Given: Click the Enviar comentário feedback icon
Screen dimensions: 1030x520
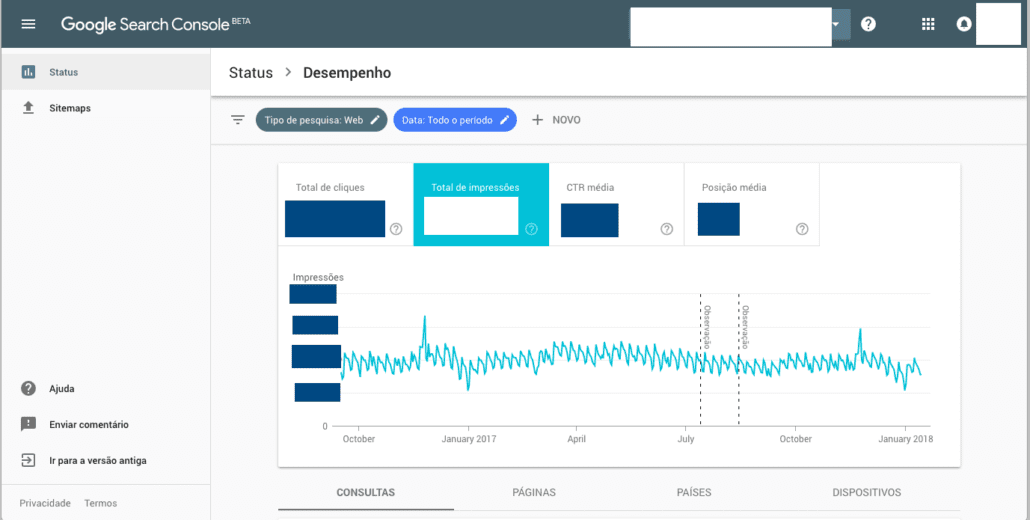Looking at the screenshot, I should point(28,425).
